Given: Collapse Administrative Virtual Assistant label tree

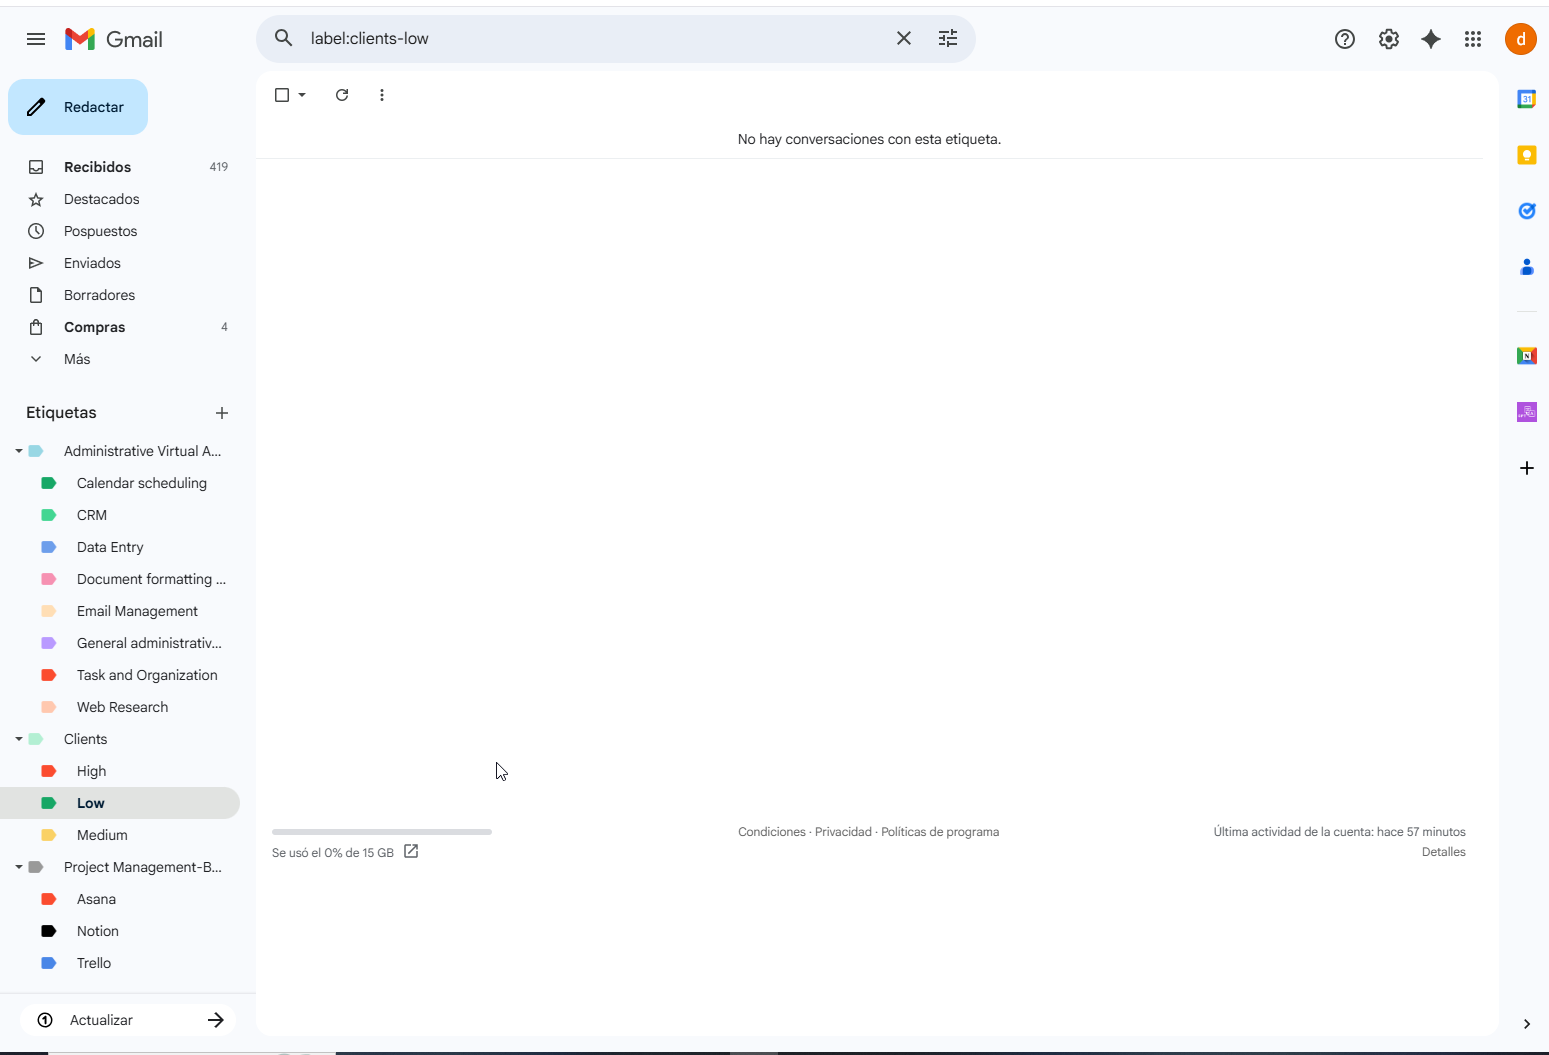Looking at the screenshot, I should [19, 451].
